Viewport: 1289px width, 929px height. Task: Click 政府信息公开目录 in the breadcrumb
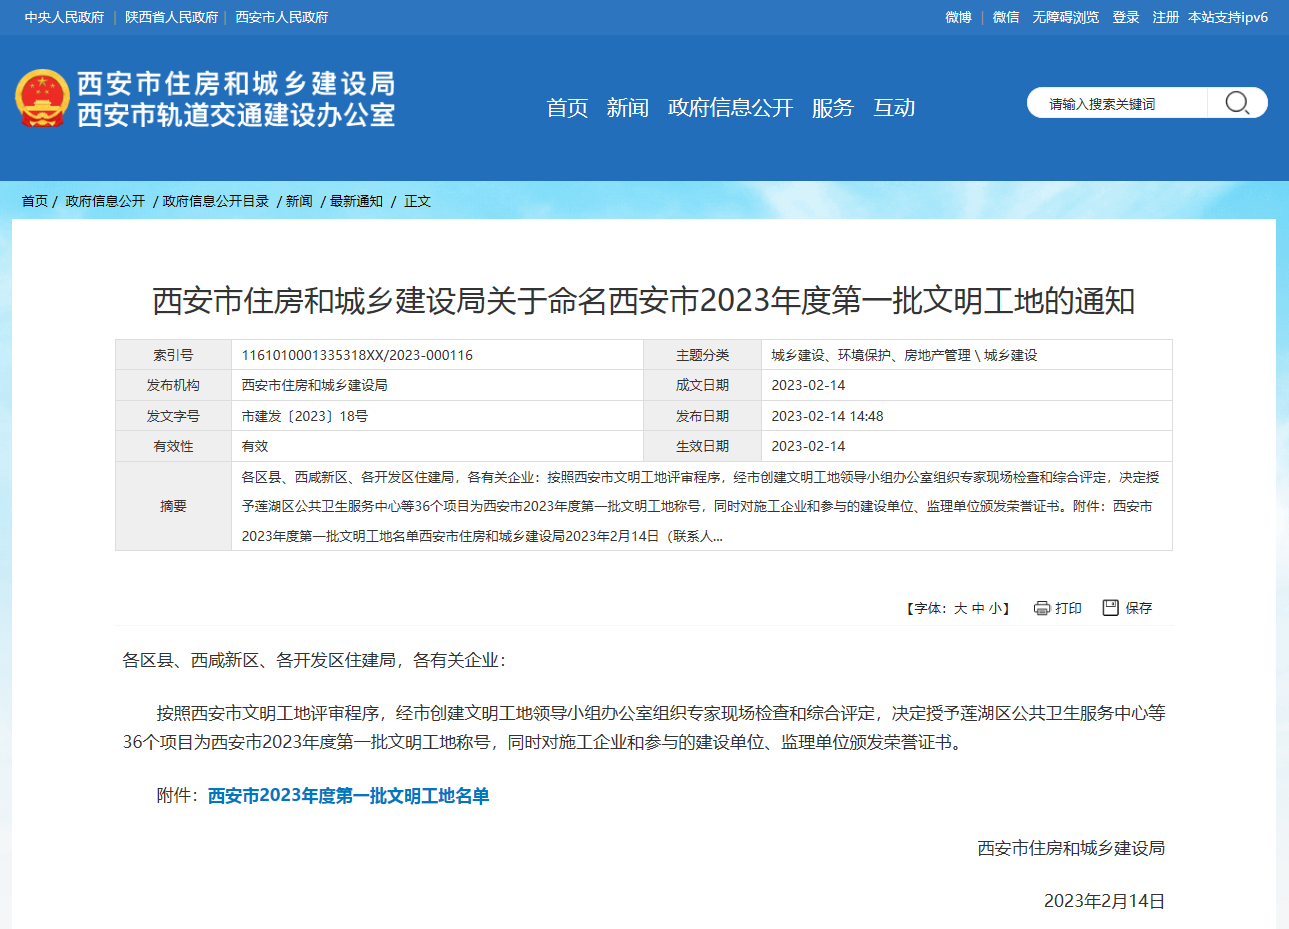(216, 201)
